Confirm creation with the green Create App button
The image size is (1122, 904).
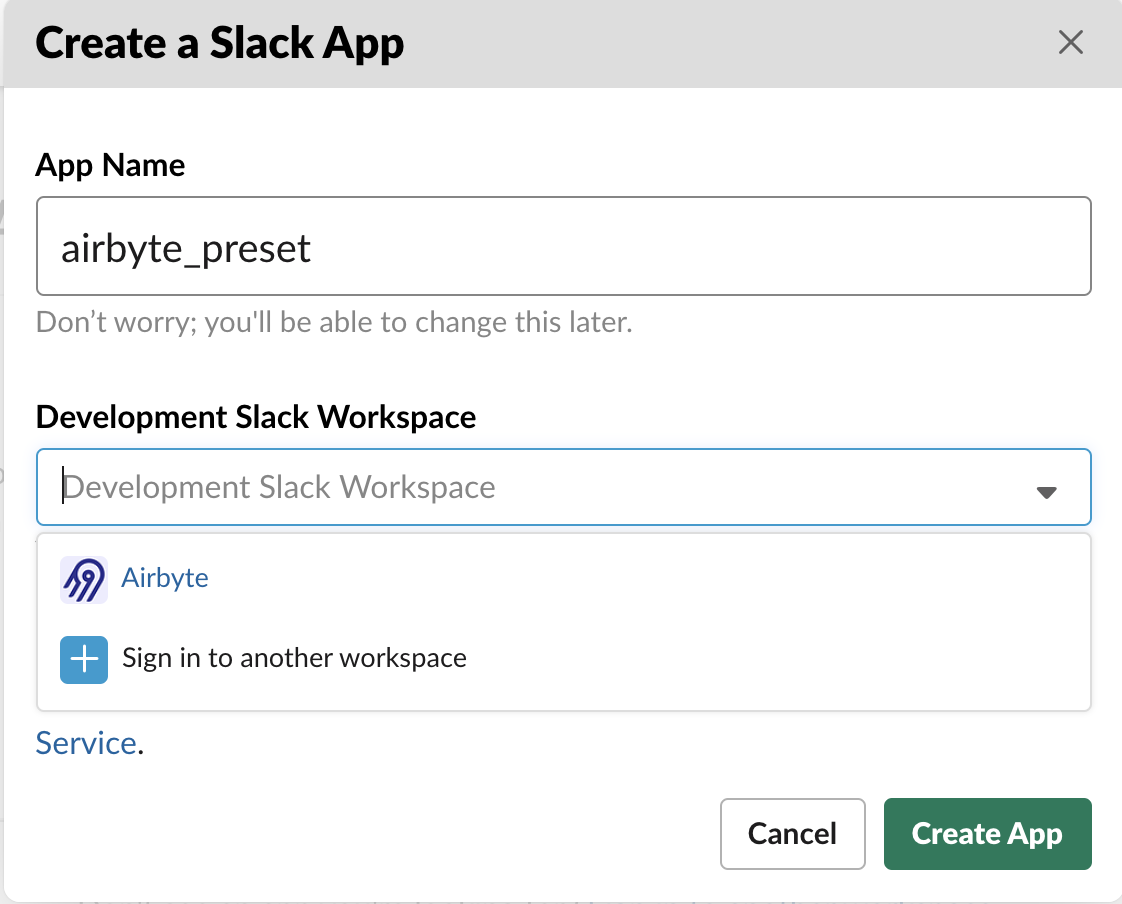coord(987,833)
